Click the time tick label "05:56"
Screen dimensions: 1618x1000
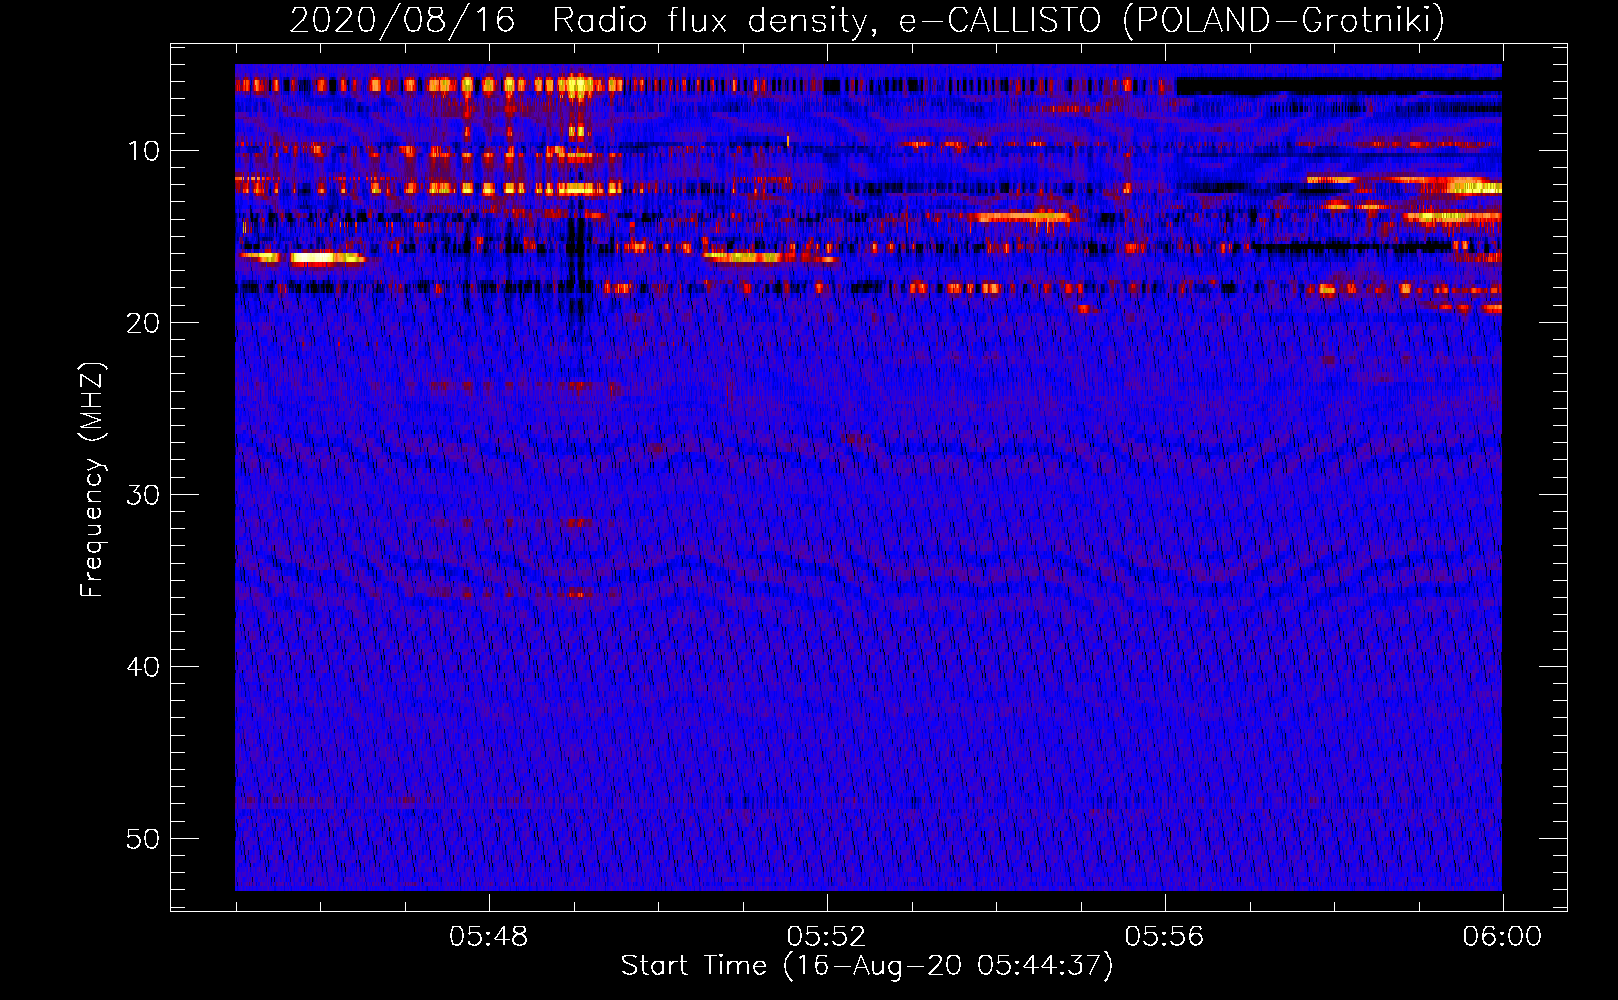[x=1165, y=937]
